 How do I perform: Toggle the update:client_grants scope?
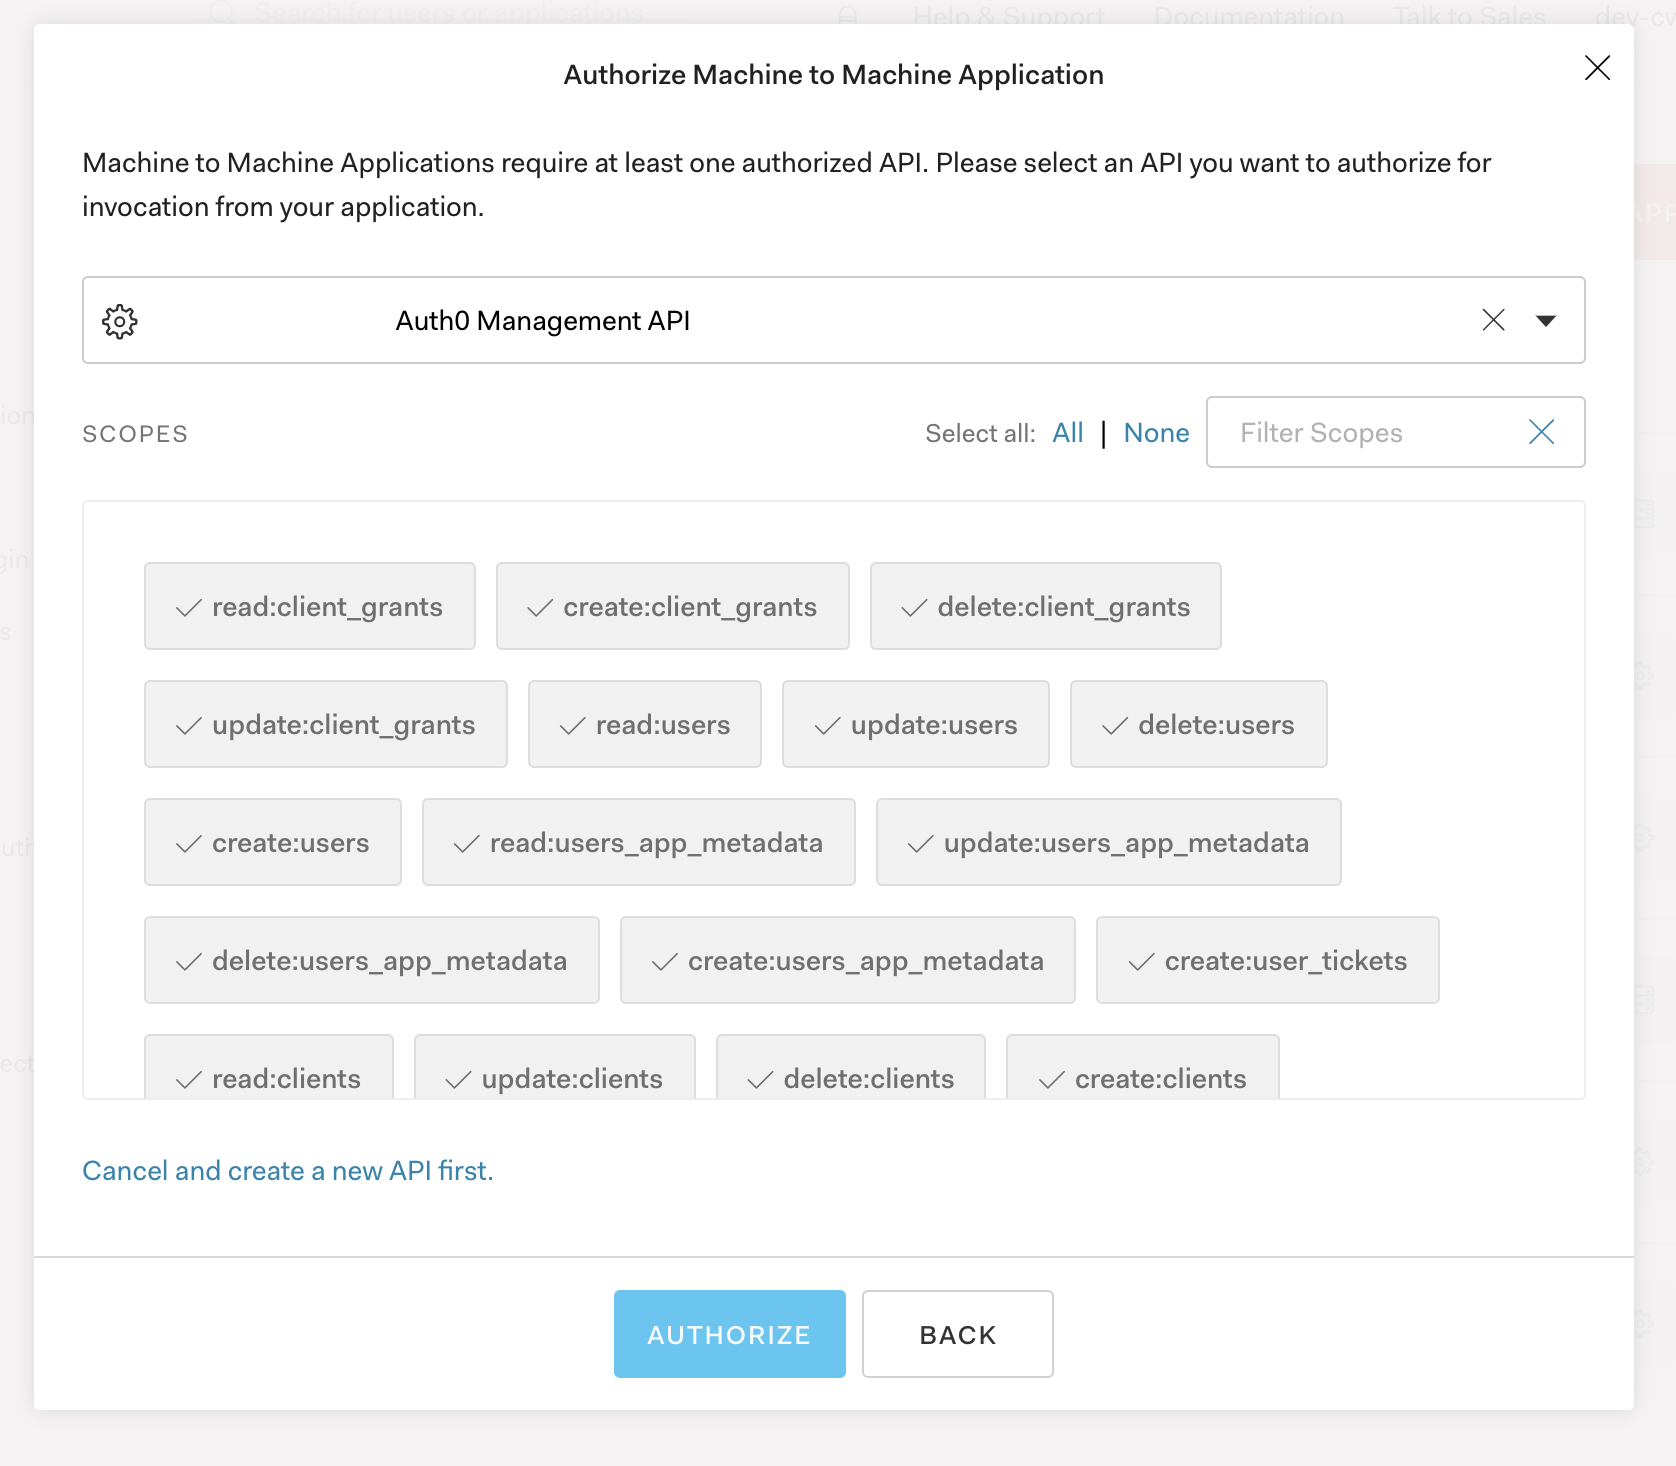(x=325, y=724)
